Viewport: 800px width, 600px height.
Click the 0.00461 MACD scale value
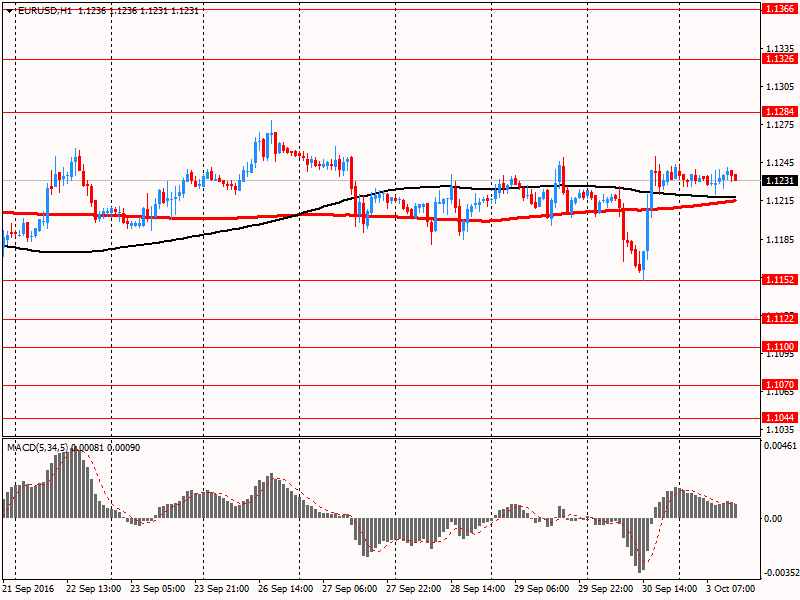click(780, 445)
